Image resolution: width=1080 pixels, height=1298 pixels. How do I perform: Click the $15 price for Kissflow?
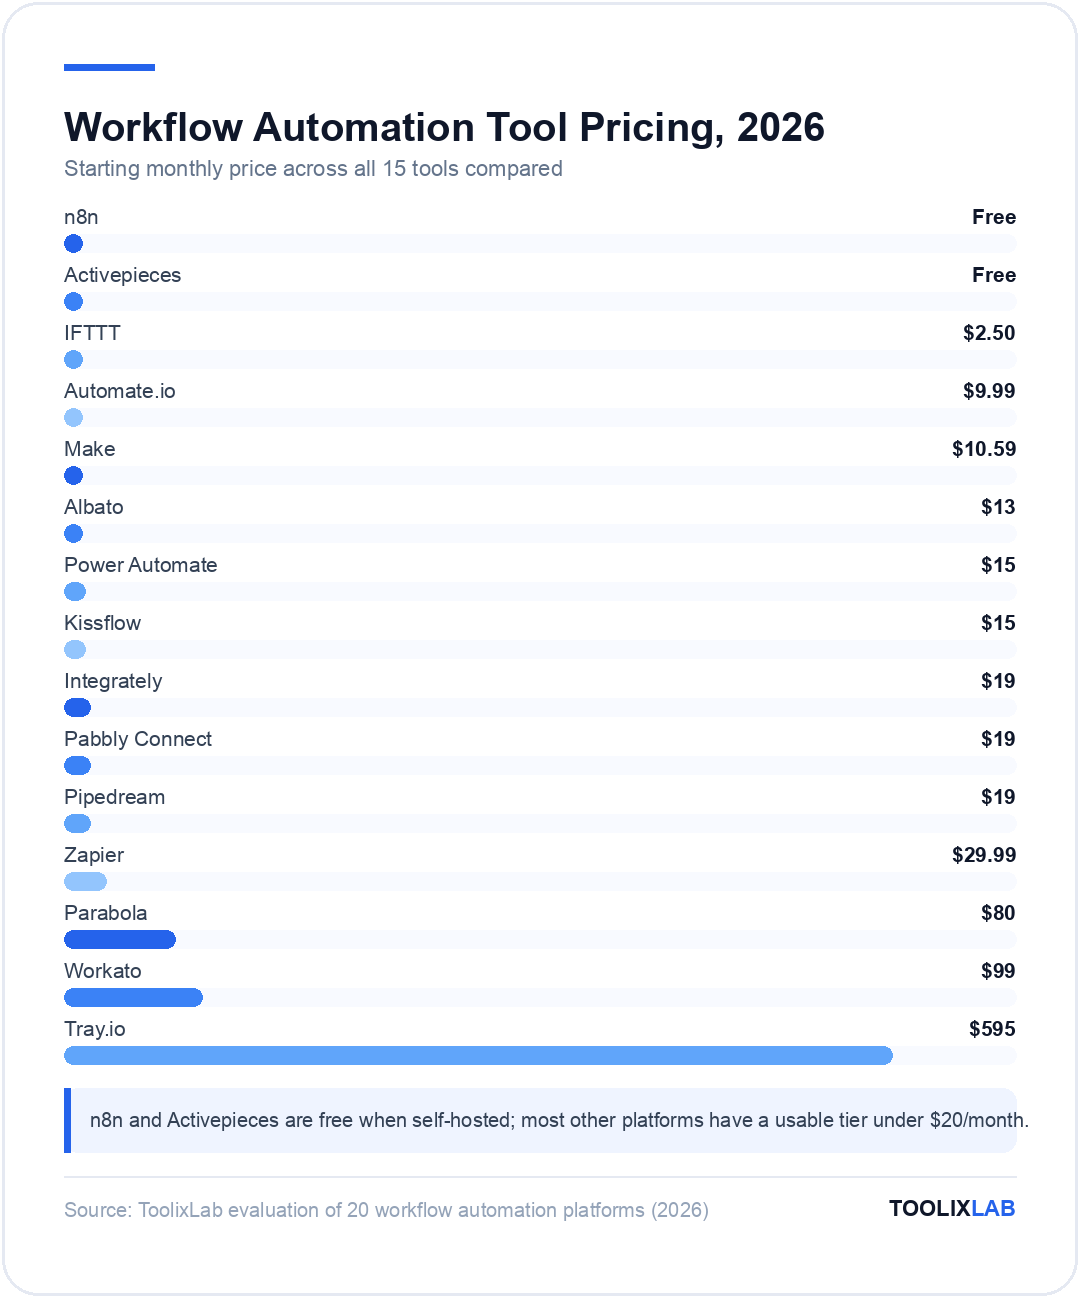click(998, 623)
